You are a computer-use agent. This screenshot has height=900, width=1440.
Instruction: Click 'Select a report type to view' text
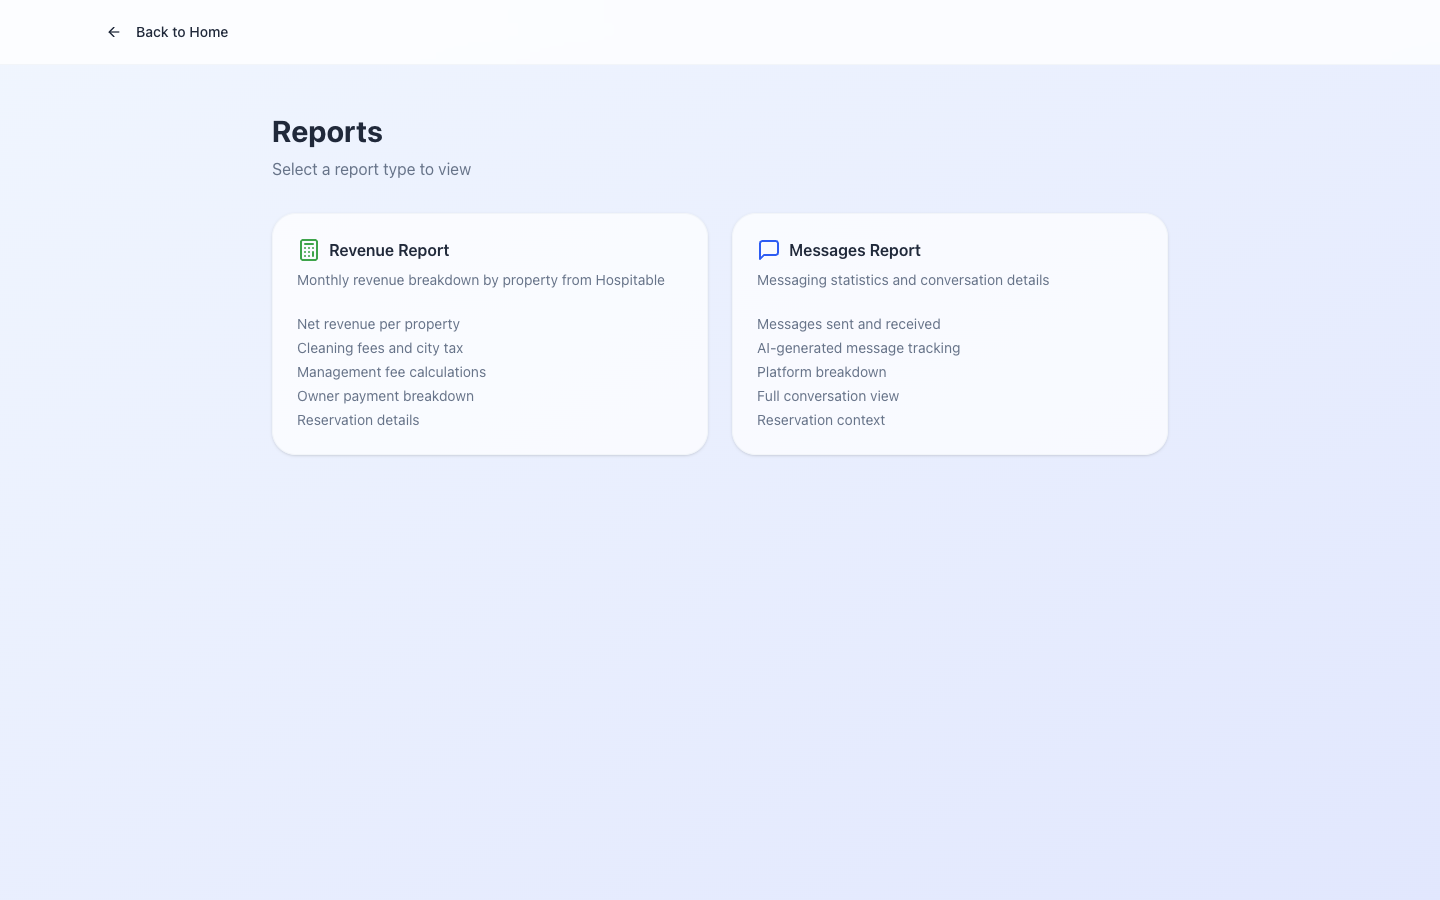[371, 169]
